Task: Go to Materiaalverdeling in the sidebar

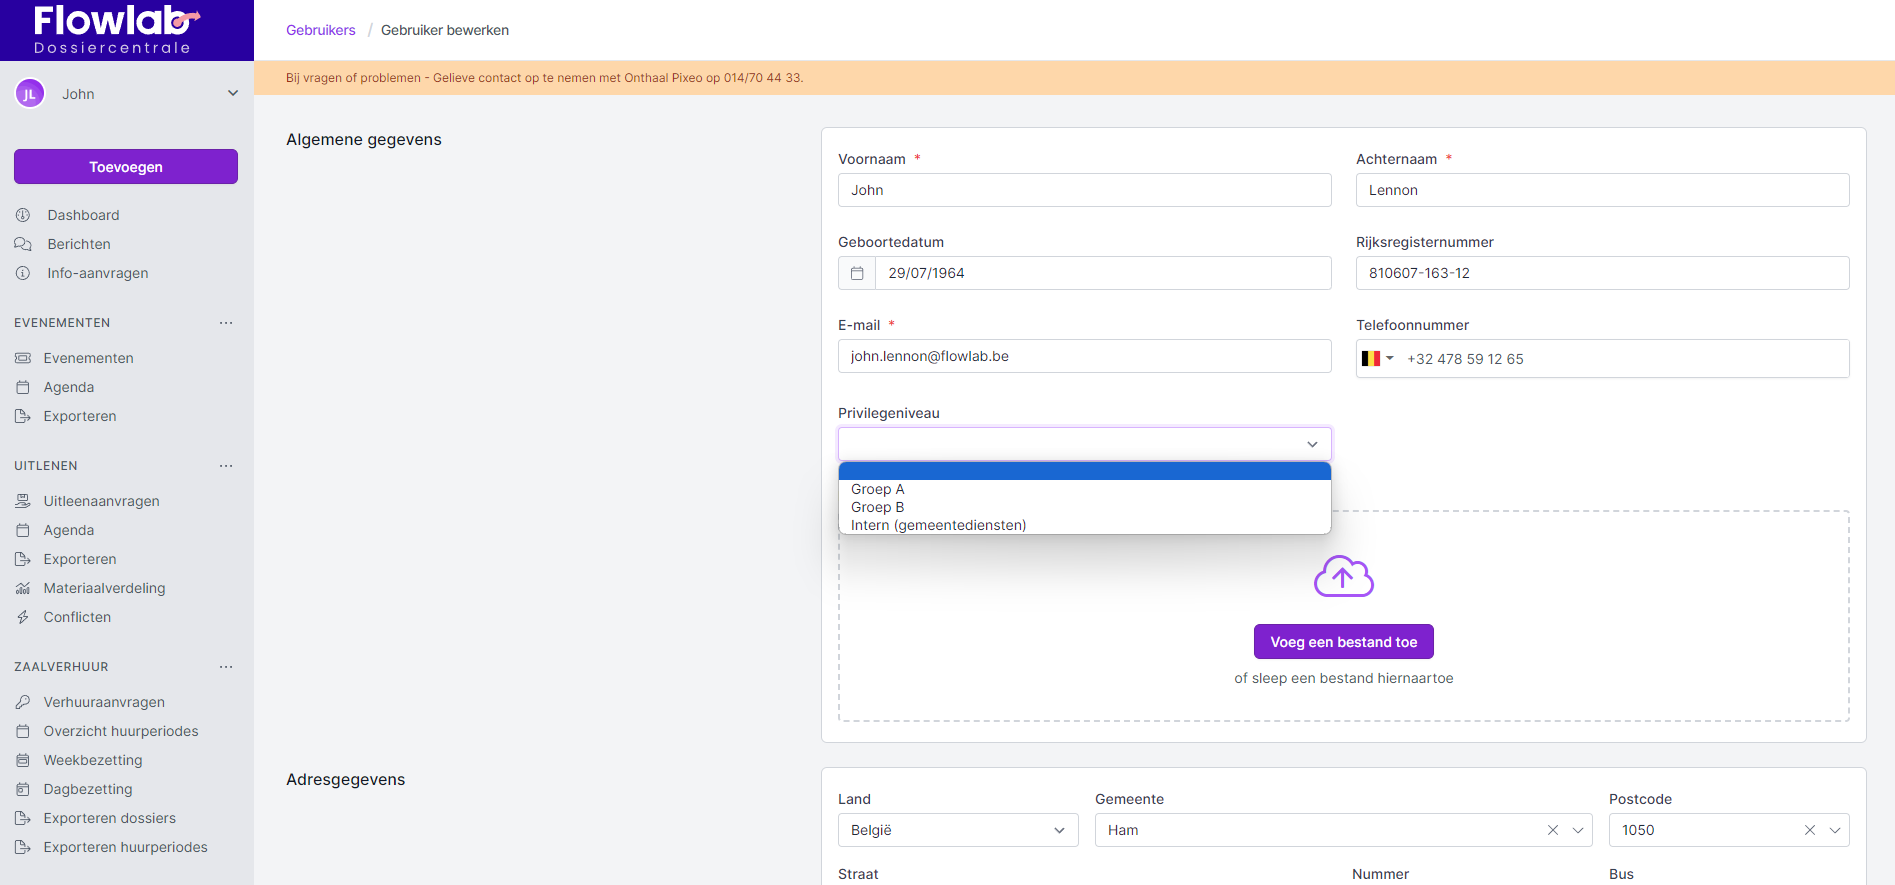Action: pos(104,588)
